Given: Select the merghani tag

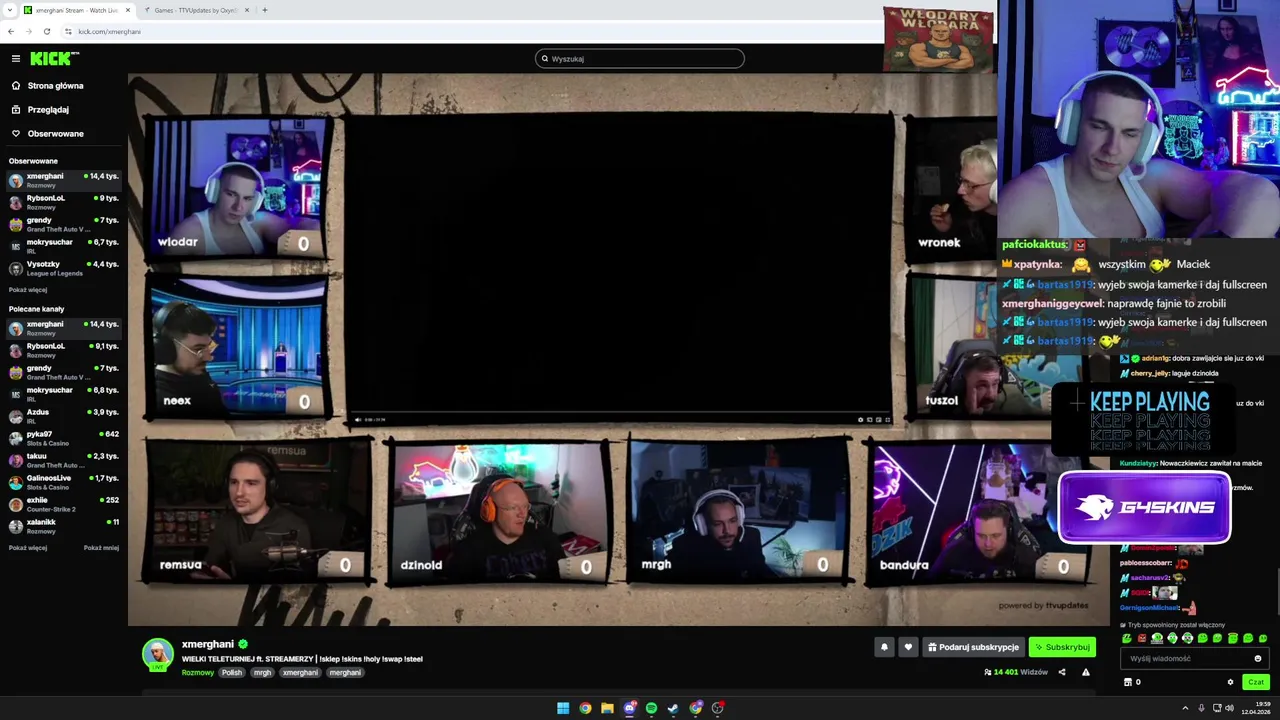Looking at the screenshot, I should tap(345, 673).
